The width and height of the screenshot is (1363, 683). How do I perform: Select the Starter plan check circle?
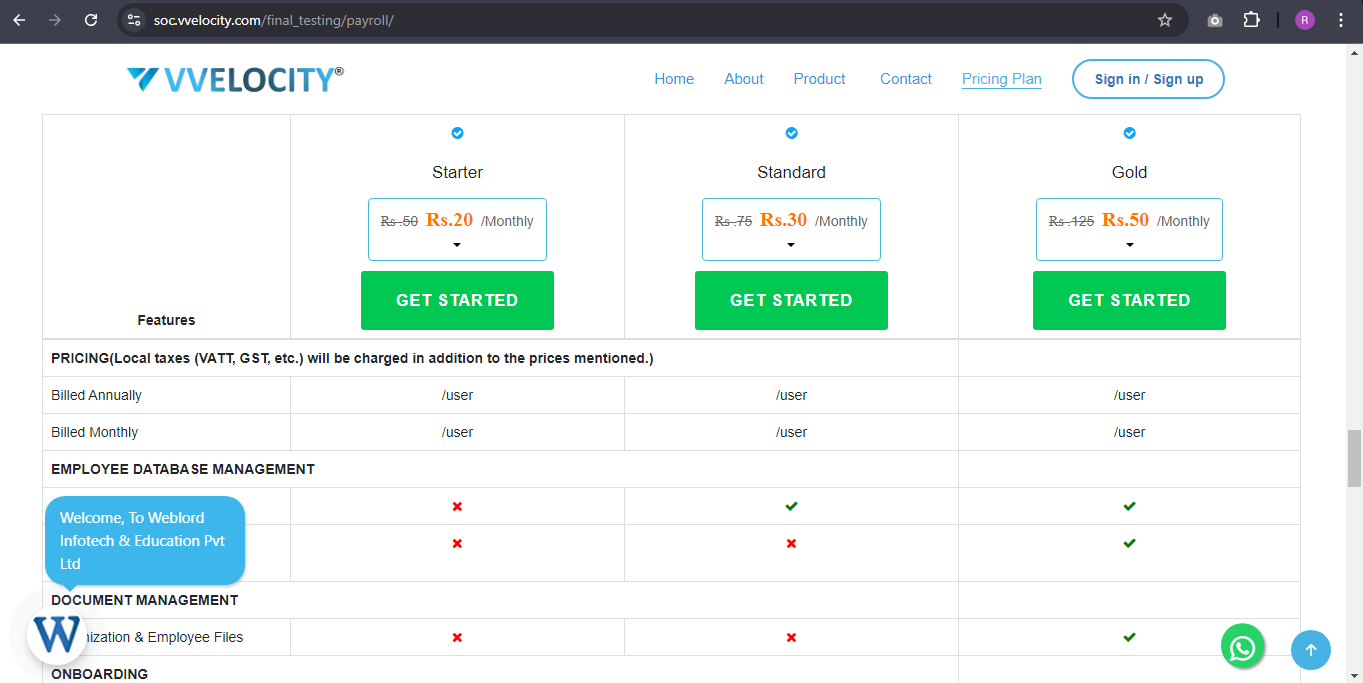(x=457, y=133)
